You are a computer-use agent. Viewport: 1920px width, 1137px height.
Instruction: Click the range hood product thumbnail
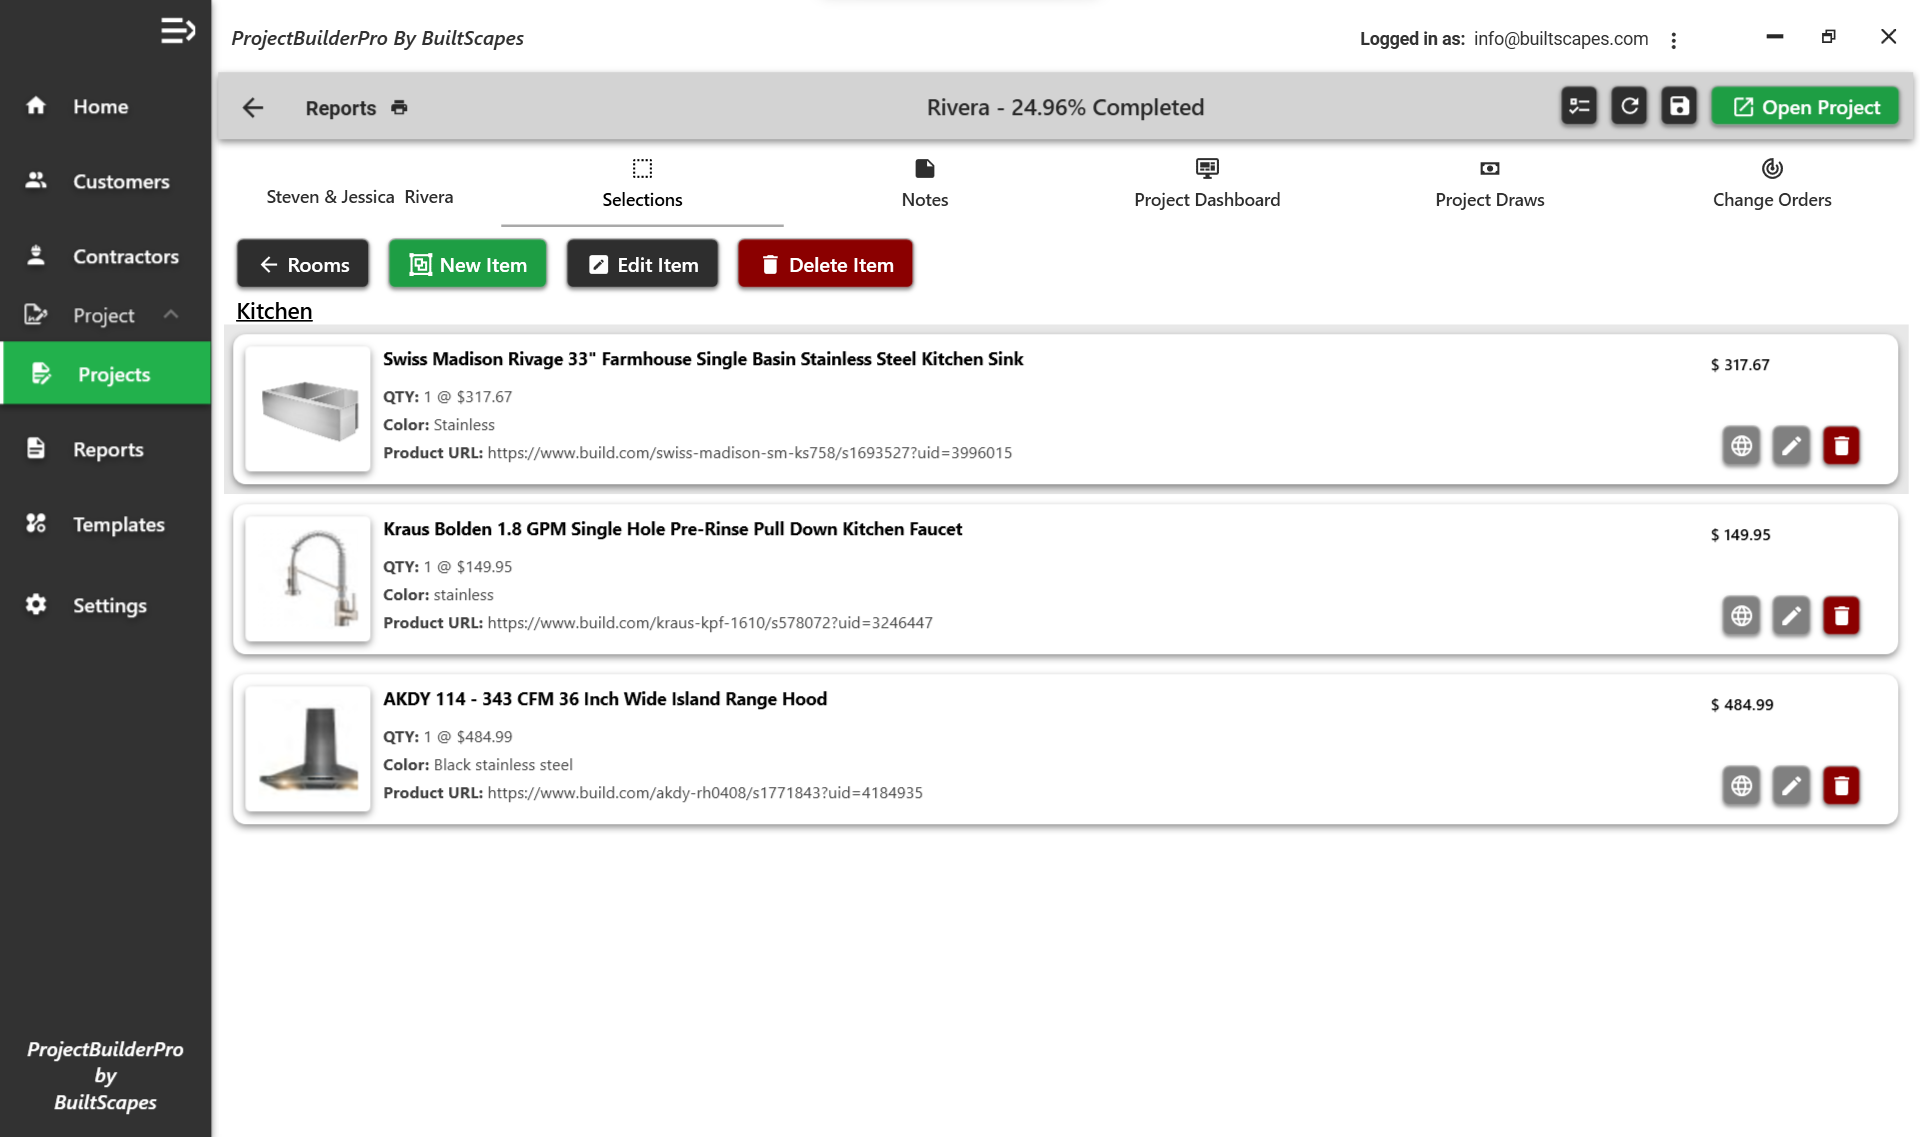[x=308, y=749]
